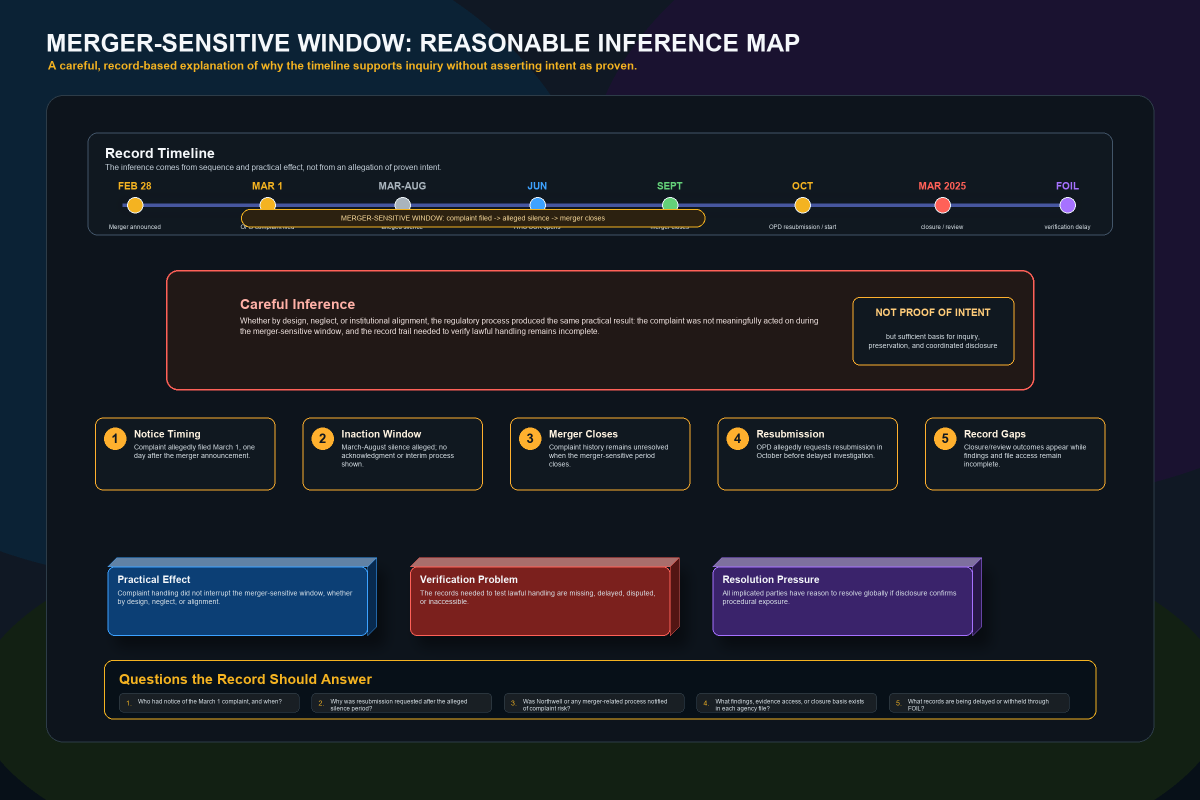Viewport: 1200px width, 800px height.
Task: Click the 'OPD resubmission / start' caption
Action: (802, 227)
